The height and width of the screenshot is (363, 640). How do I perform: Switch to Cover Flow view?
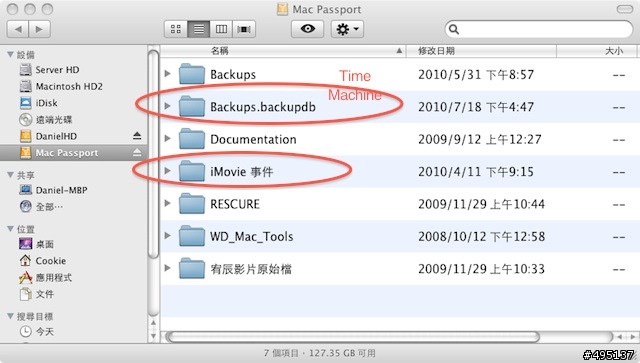click(244, 29)
